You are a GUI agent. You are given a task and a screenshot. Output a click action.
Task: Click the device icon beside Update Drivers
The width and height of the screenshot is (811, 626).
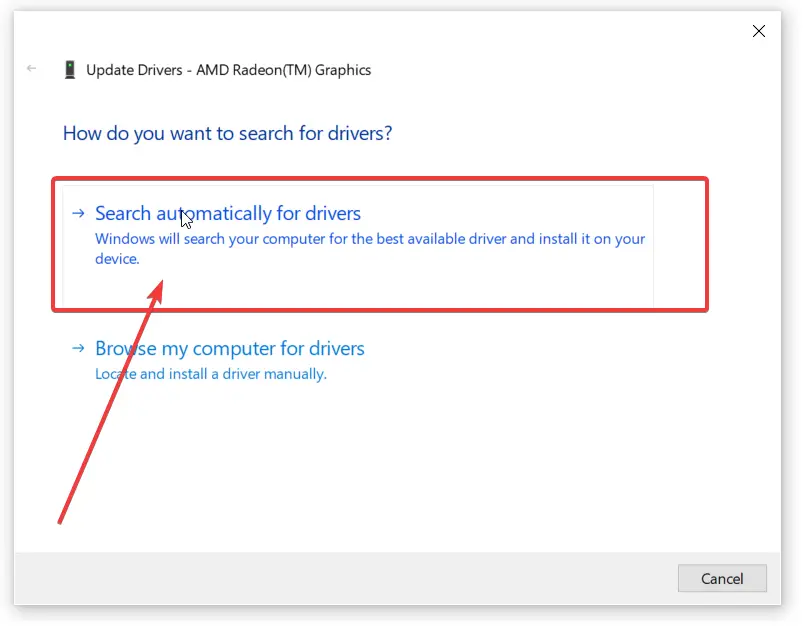(70, 69)
